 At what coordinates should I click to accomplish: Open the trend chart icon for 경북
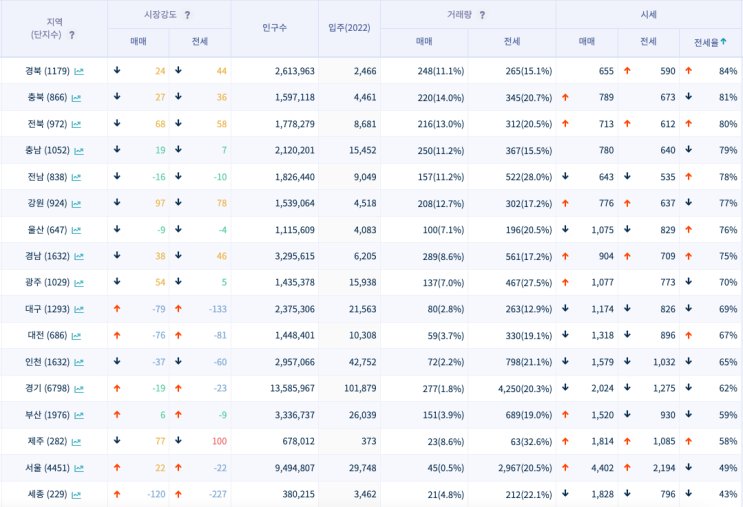pyautogui.click(x=79, y=71)
